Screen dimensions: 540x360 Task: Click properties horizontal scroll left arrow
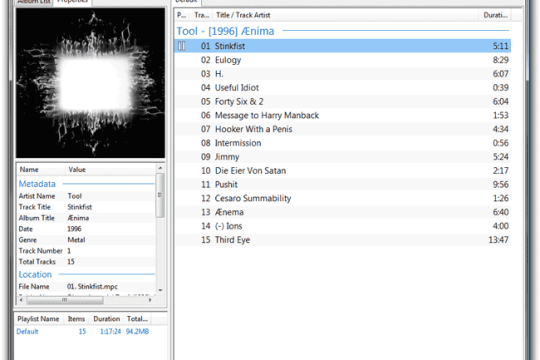(21, 300)
